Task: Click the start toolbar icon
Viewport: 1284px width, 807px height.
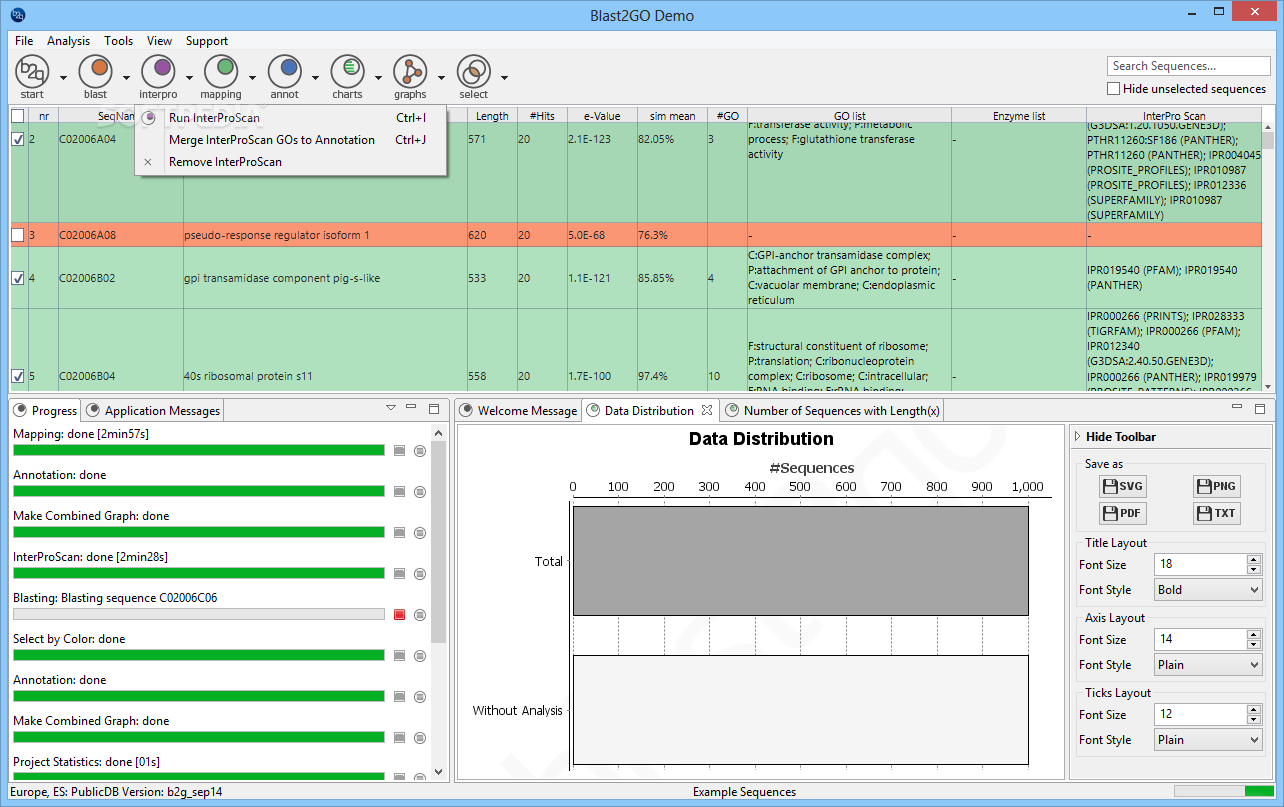Action: [32, 71]
